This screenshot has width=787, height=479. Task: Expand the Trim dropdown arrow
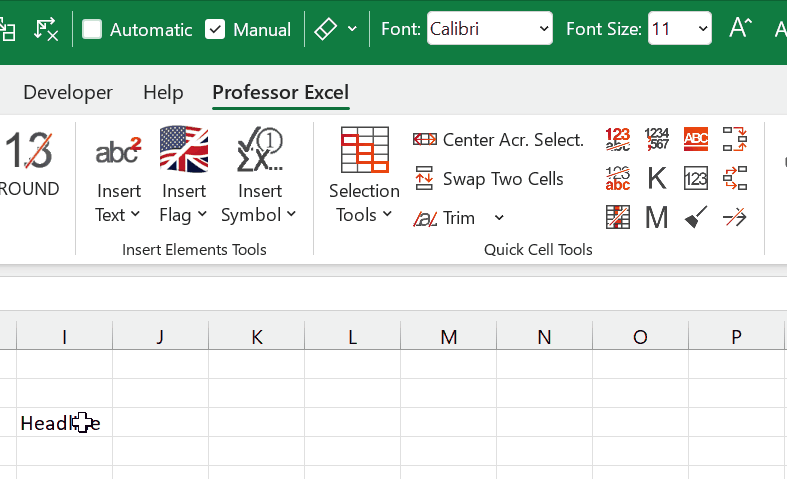pyautogui.click(x=499, y=218)
